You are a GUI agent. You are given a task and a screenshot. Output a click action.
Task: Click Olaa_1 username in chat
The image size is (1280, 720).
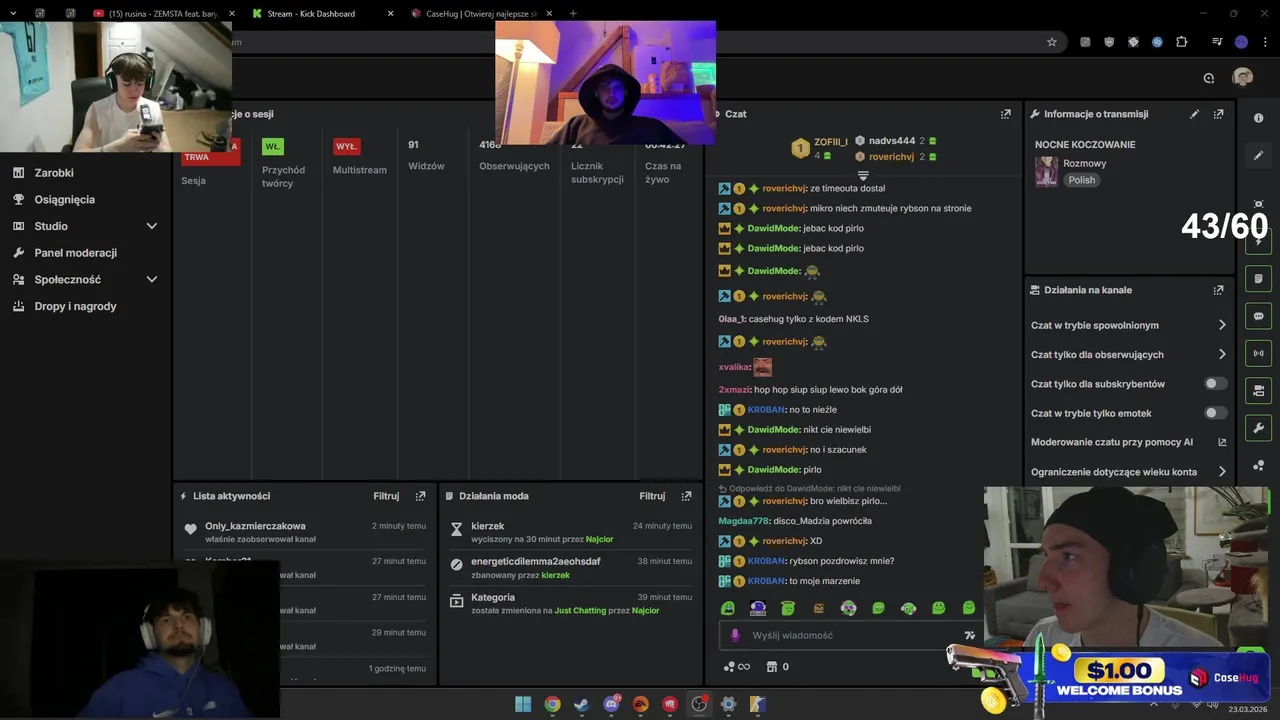[x=731, y=319]
